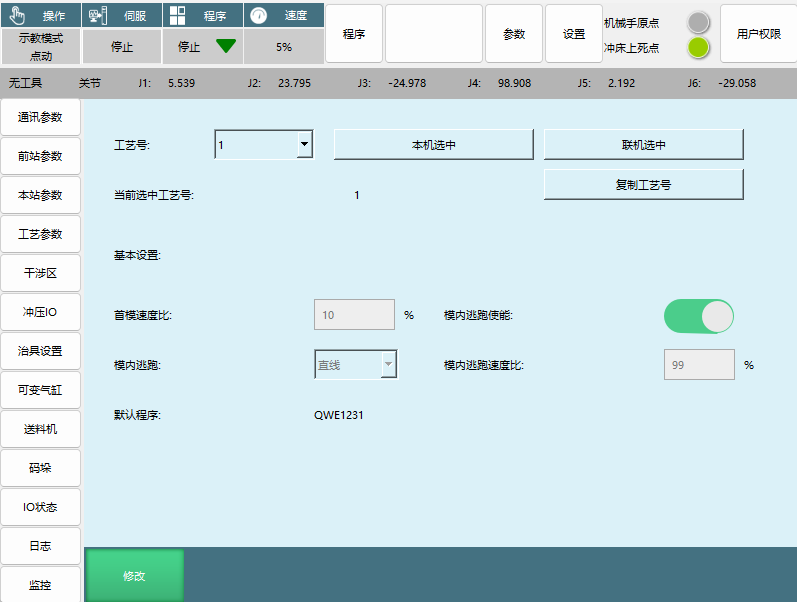Viewport: 797px width, 602px height.
Task: Open the 5% speed selector
Action: pyautogui.click(x=284, y=46)
